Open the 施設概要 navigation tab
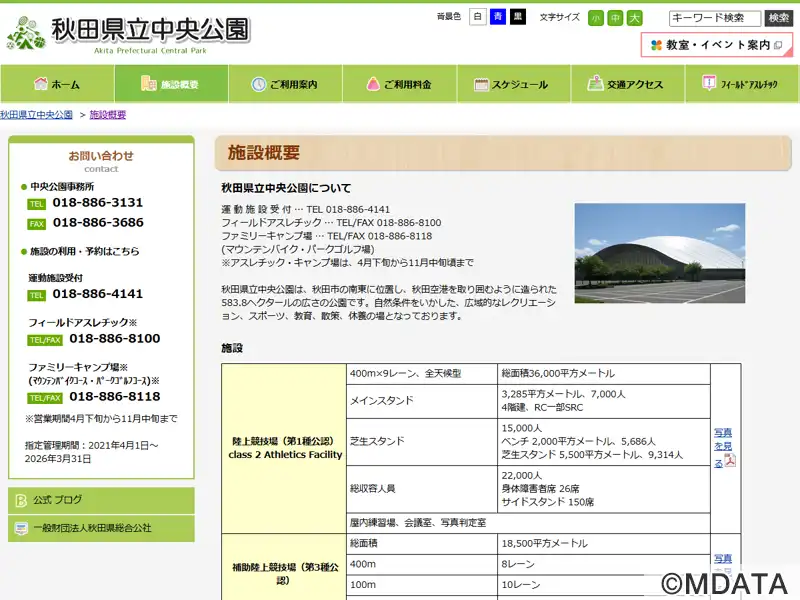Image resolution: width=800 pixels, height=600 pixels. (x=171, y=84)
